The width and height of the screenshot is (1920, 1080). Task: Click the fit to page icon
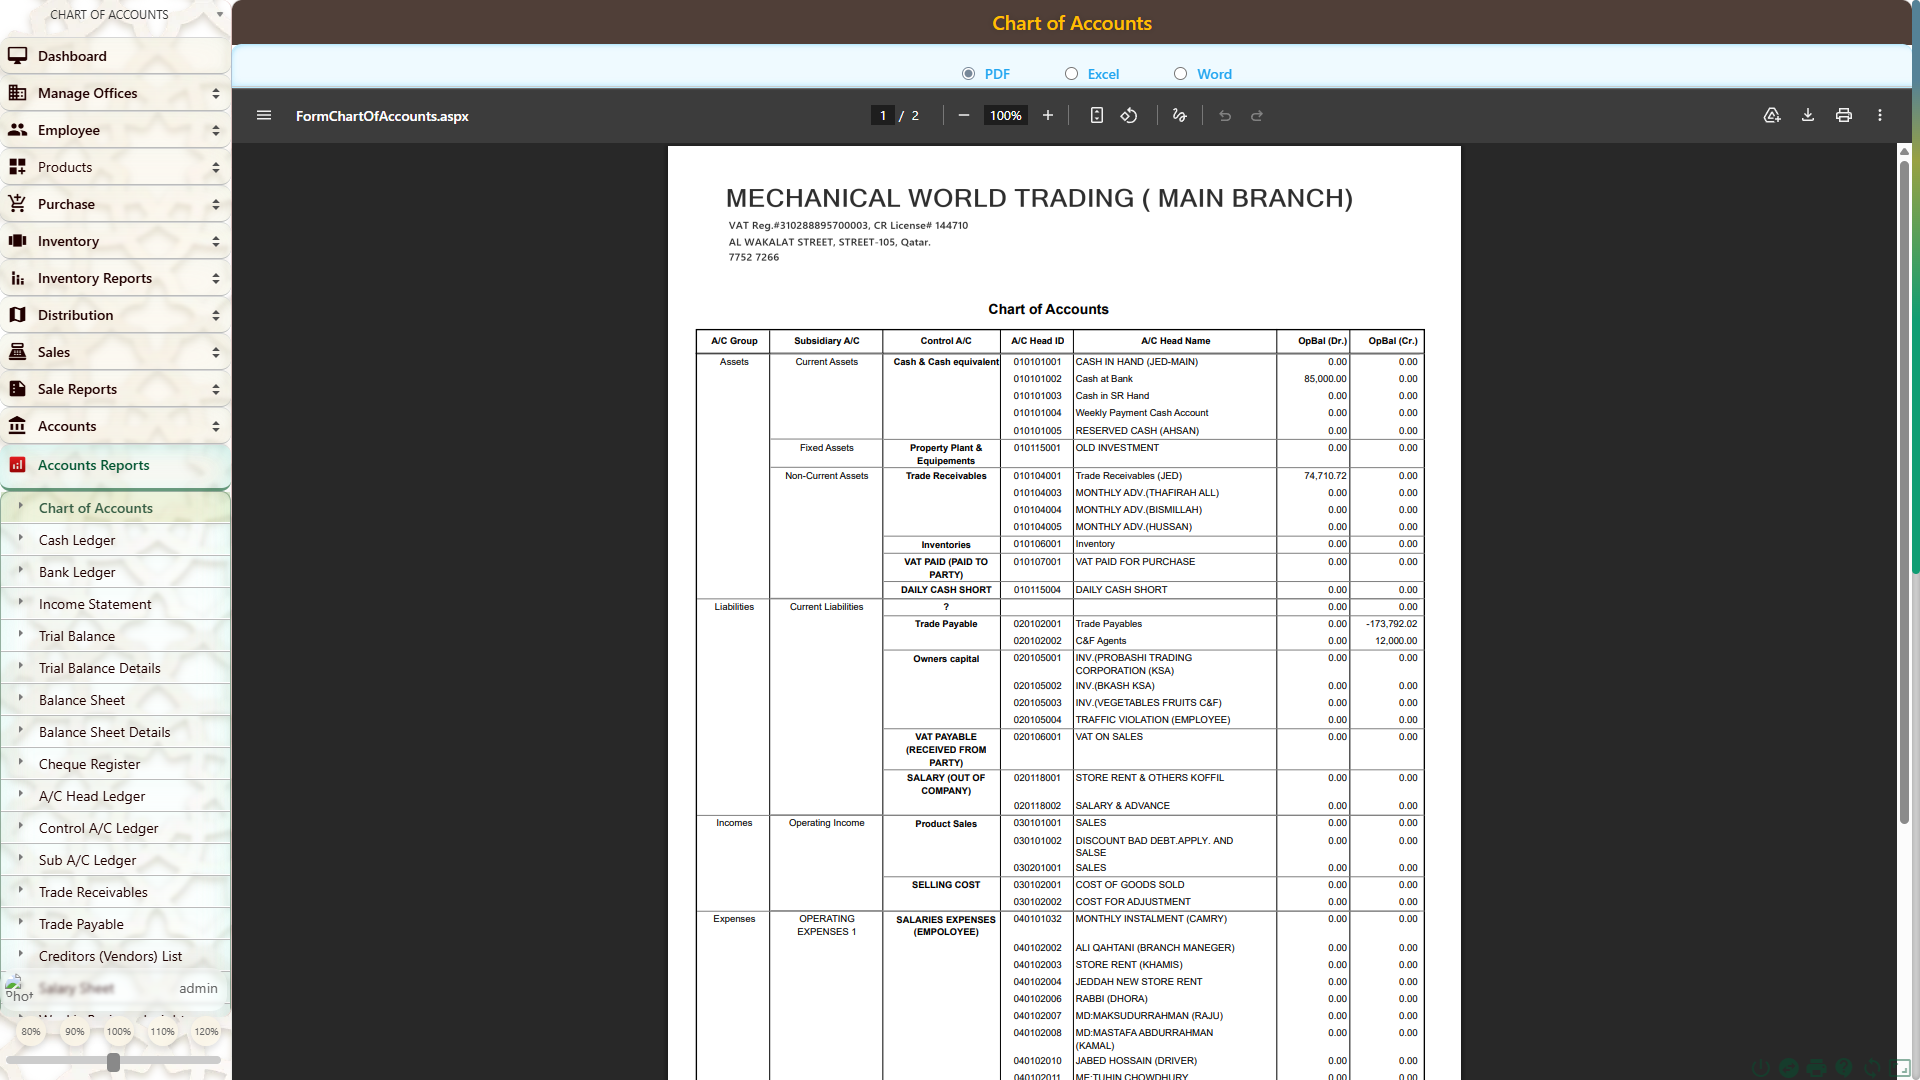click(1097, 116)
